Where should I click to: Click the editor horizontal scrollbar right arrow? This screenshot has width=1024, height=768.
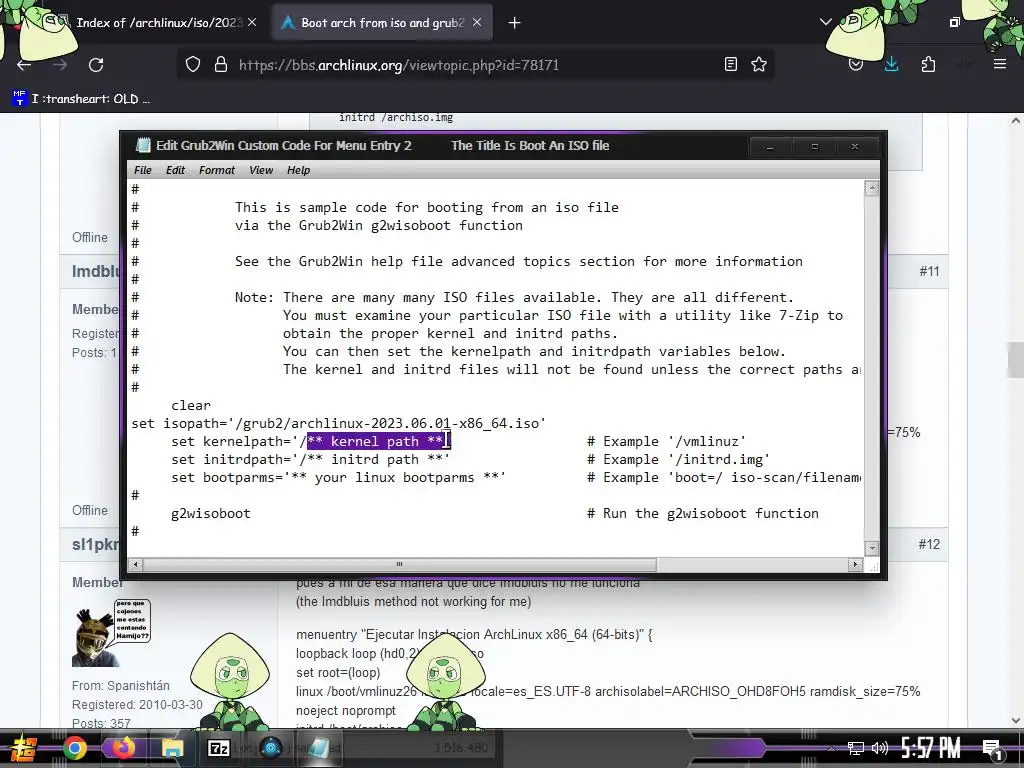856,564
